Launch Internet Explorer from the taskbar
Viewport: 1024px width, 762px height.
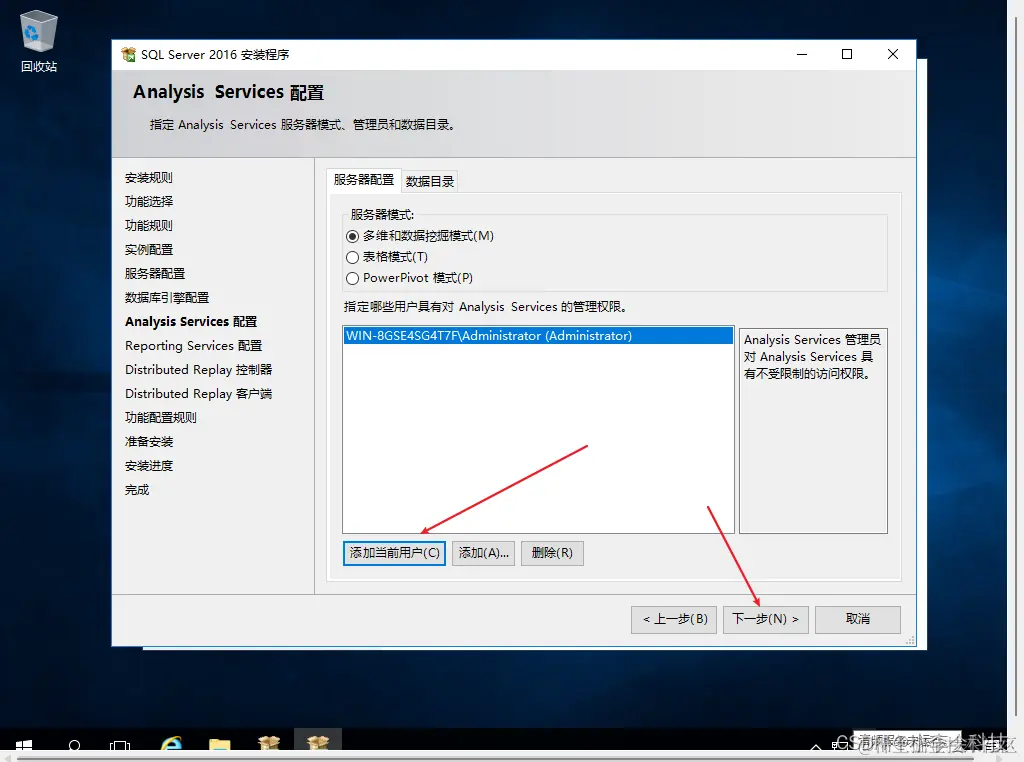click(x=171, y=744)
